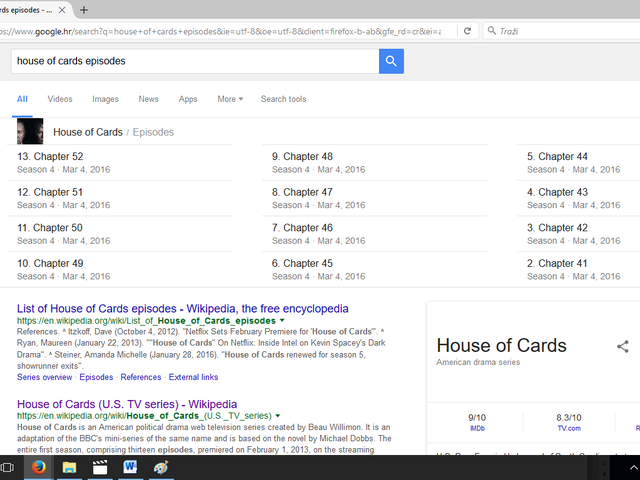Select episode 2. Chapter 41

579,269
